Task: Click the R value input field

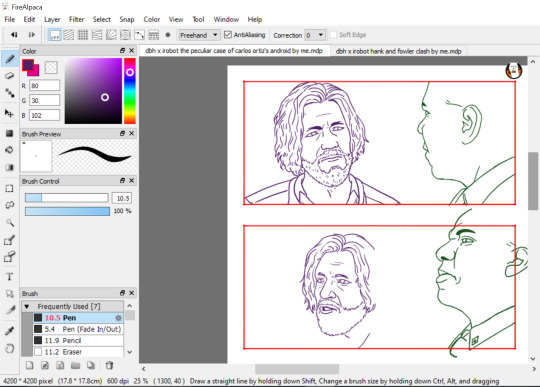Action: coord(44,86)
